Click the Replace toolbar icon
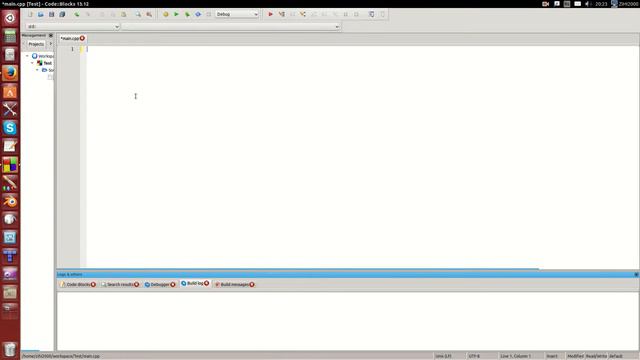Screen dimensions: 640x360 coord(149,14)
